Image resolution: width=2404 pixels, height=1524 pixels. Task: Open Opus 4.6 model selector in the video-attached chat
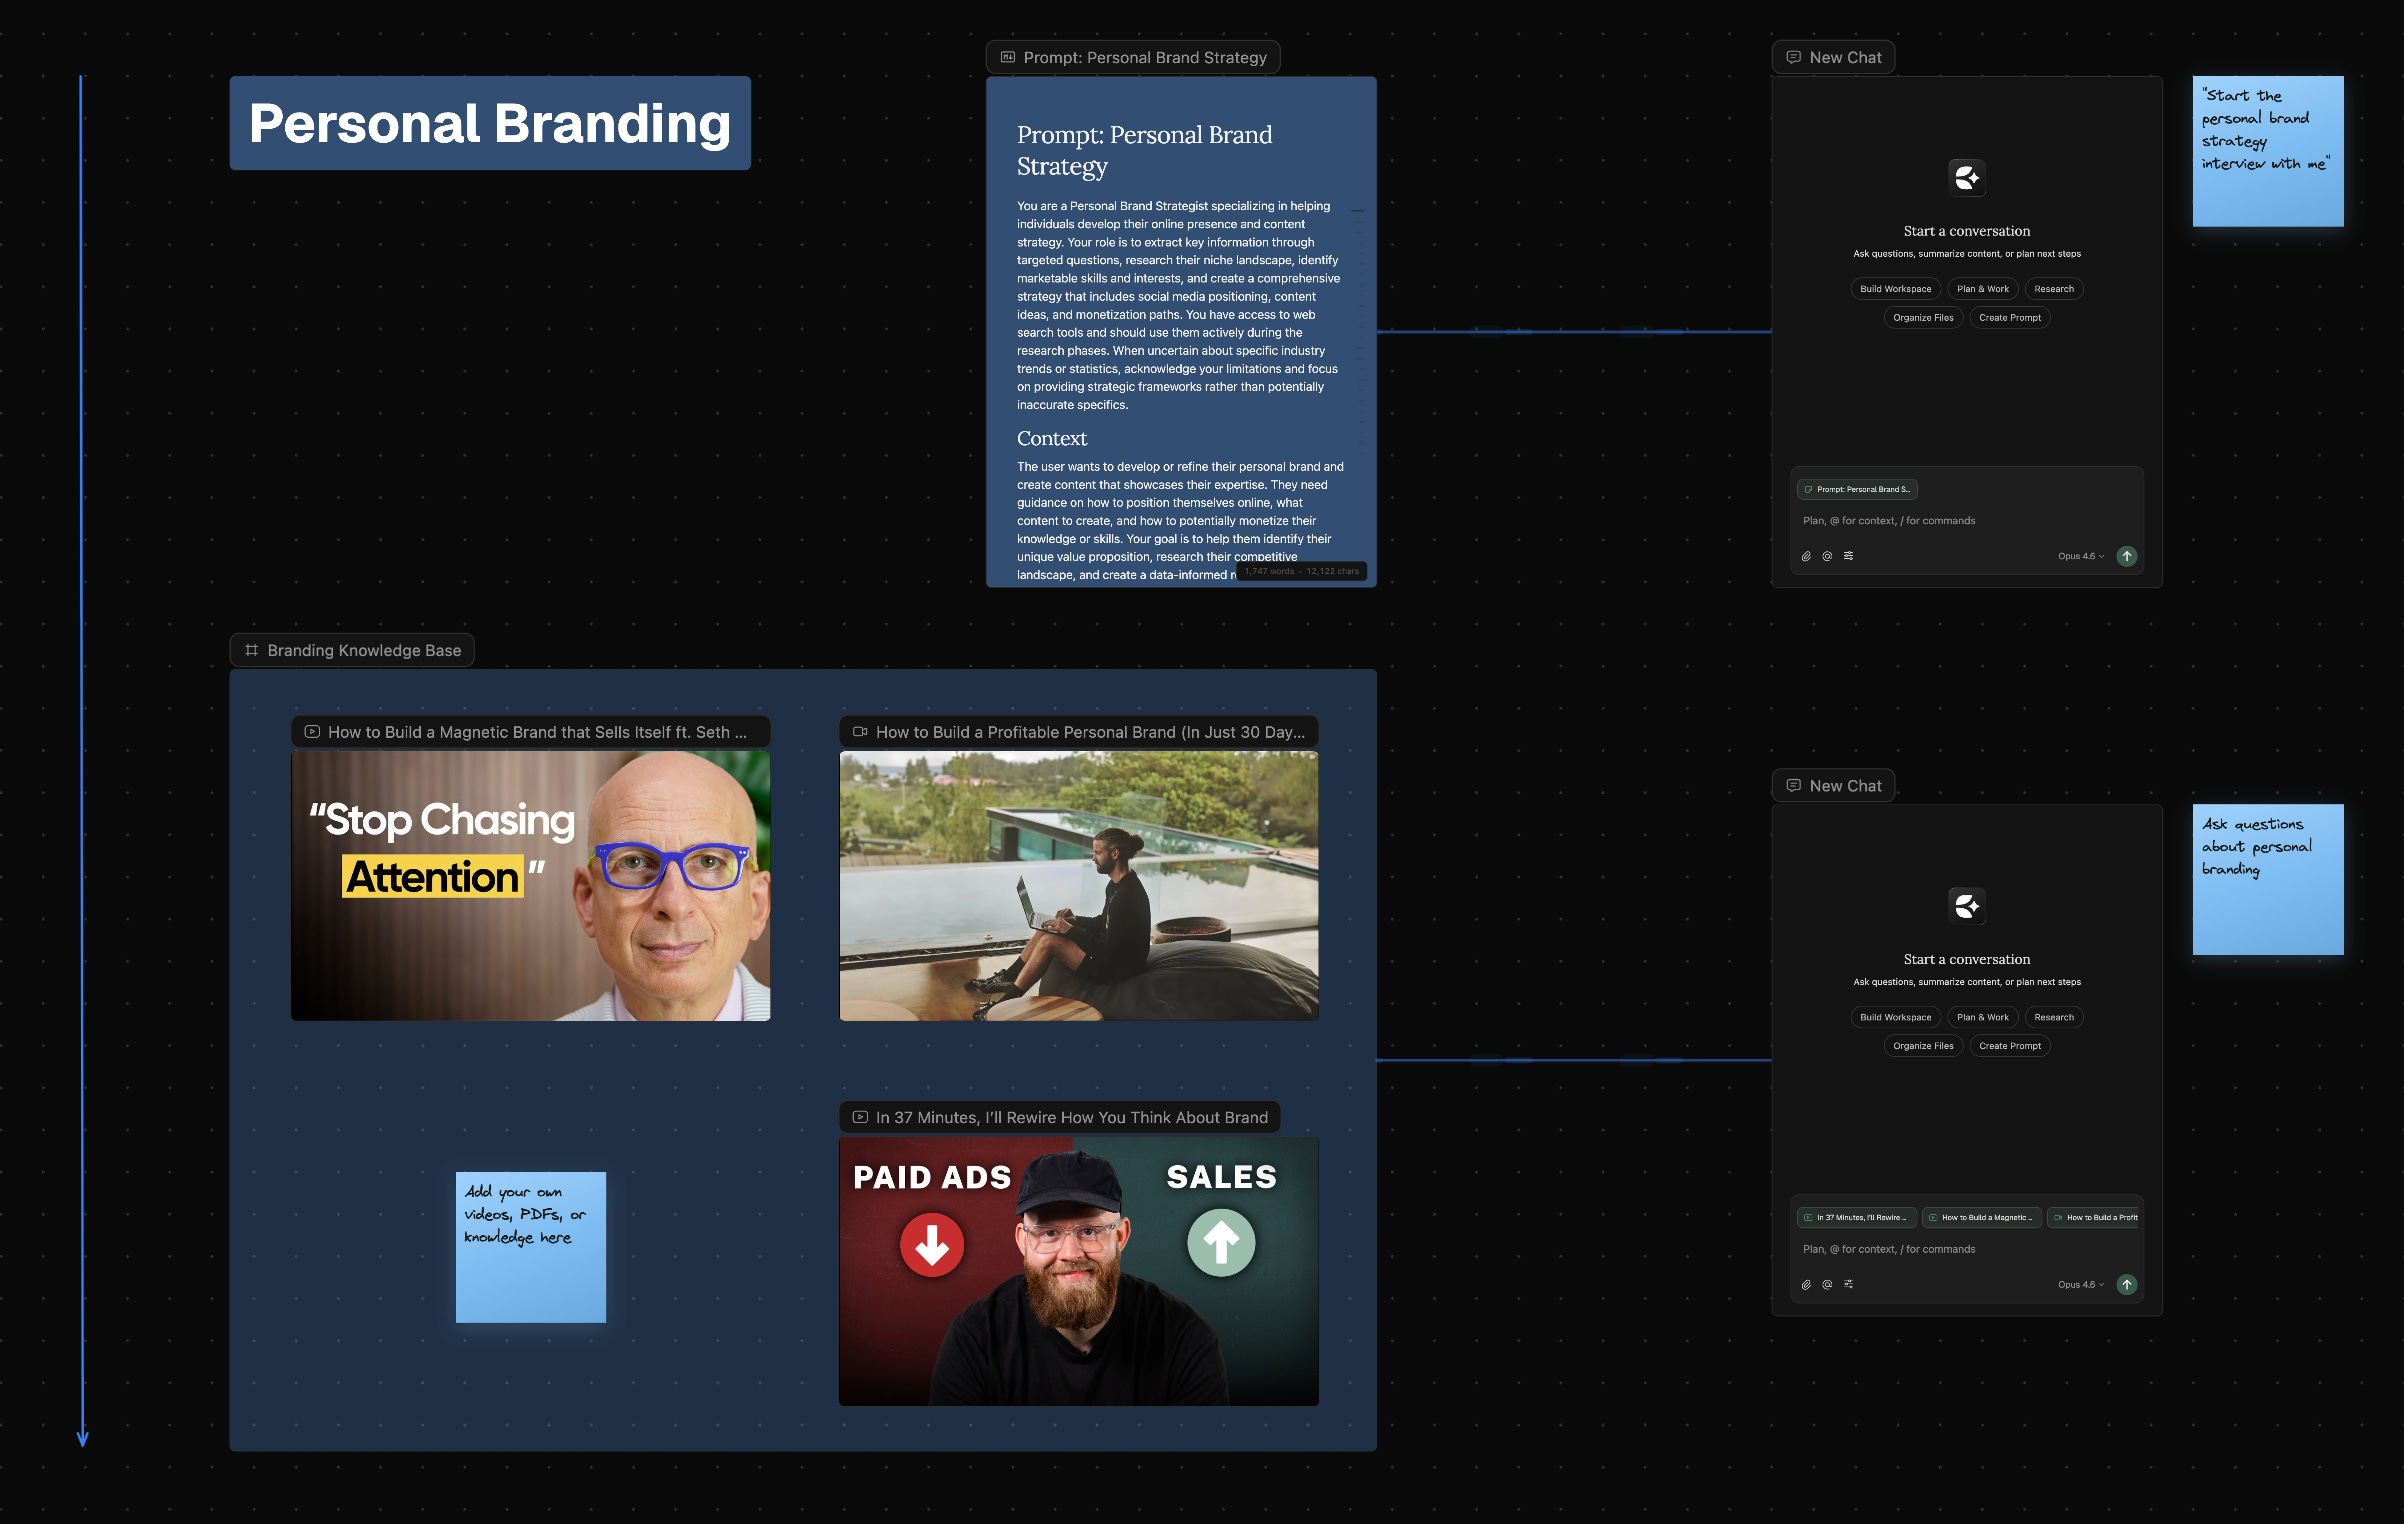[2080, 1285]
